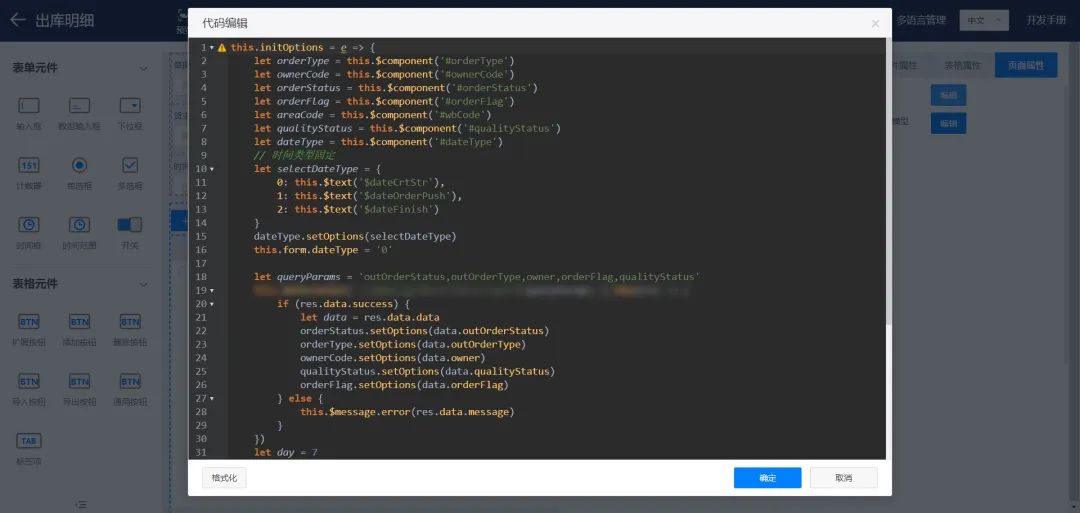Select the 输入框 input component icon

pyautogui.click(x=29, y=106)
